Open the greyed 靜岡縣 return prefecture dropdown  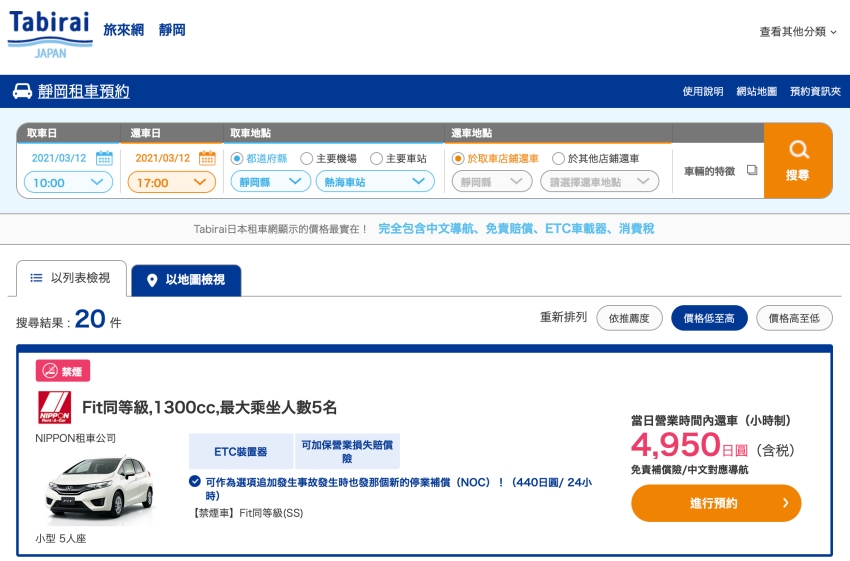coord(492,181)
